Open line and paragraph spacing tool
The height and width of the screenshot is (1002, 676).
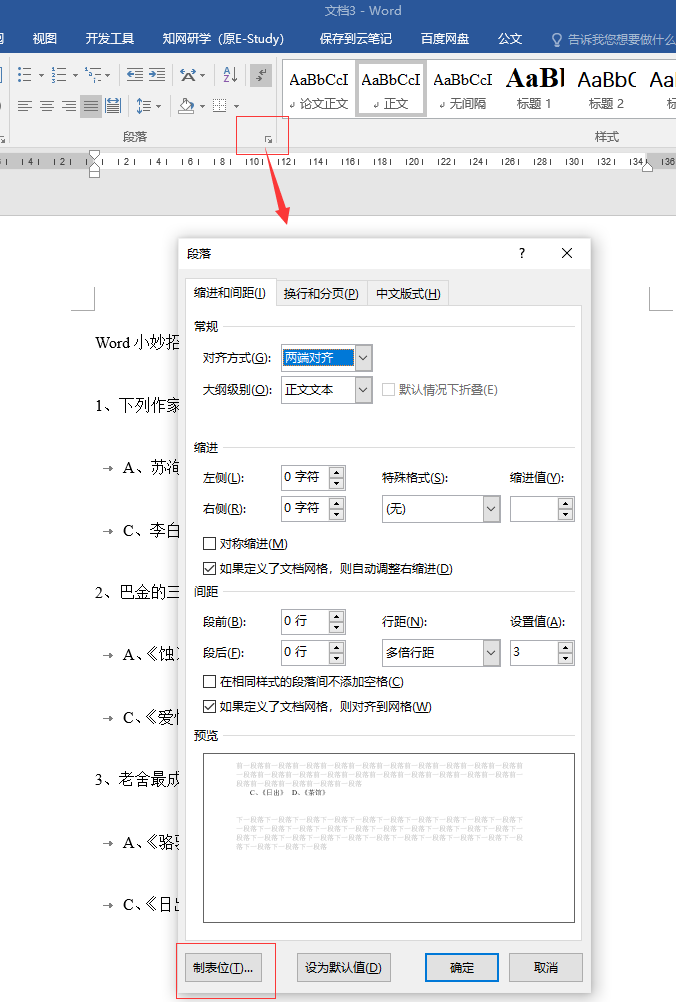[x=144, y=105]
